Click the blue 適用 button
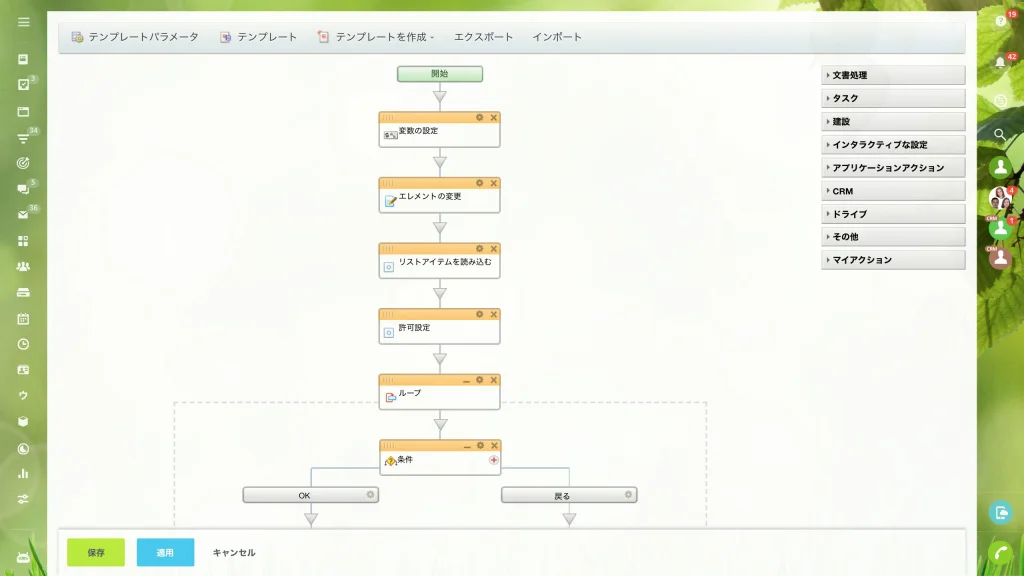The width and height of the screenshot is (1024, 576). pyautogui.click(x=165, y=552)
